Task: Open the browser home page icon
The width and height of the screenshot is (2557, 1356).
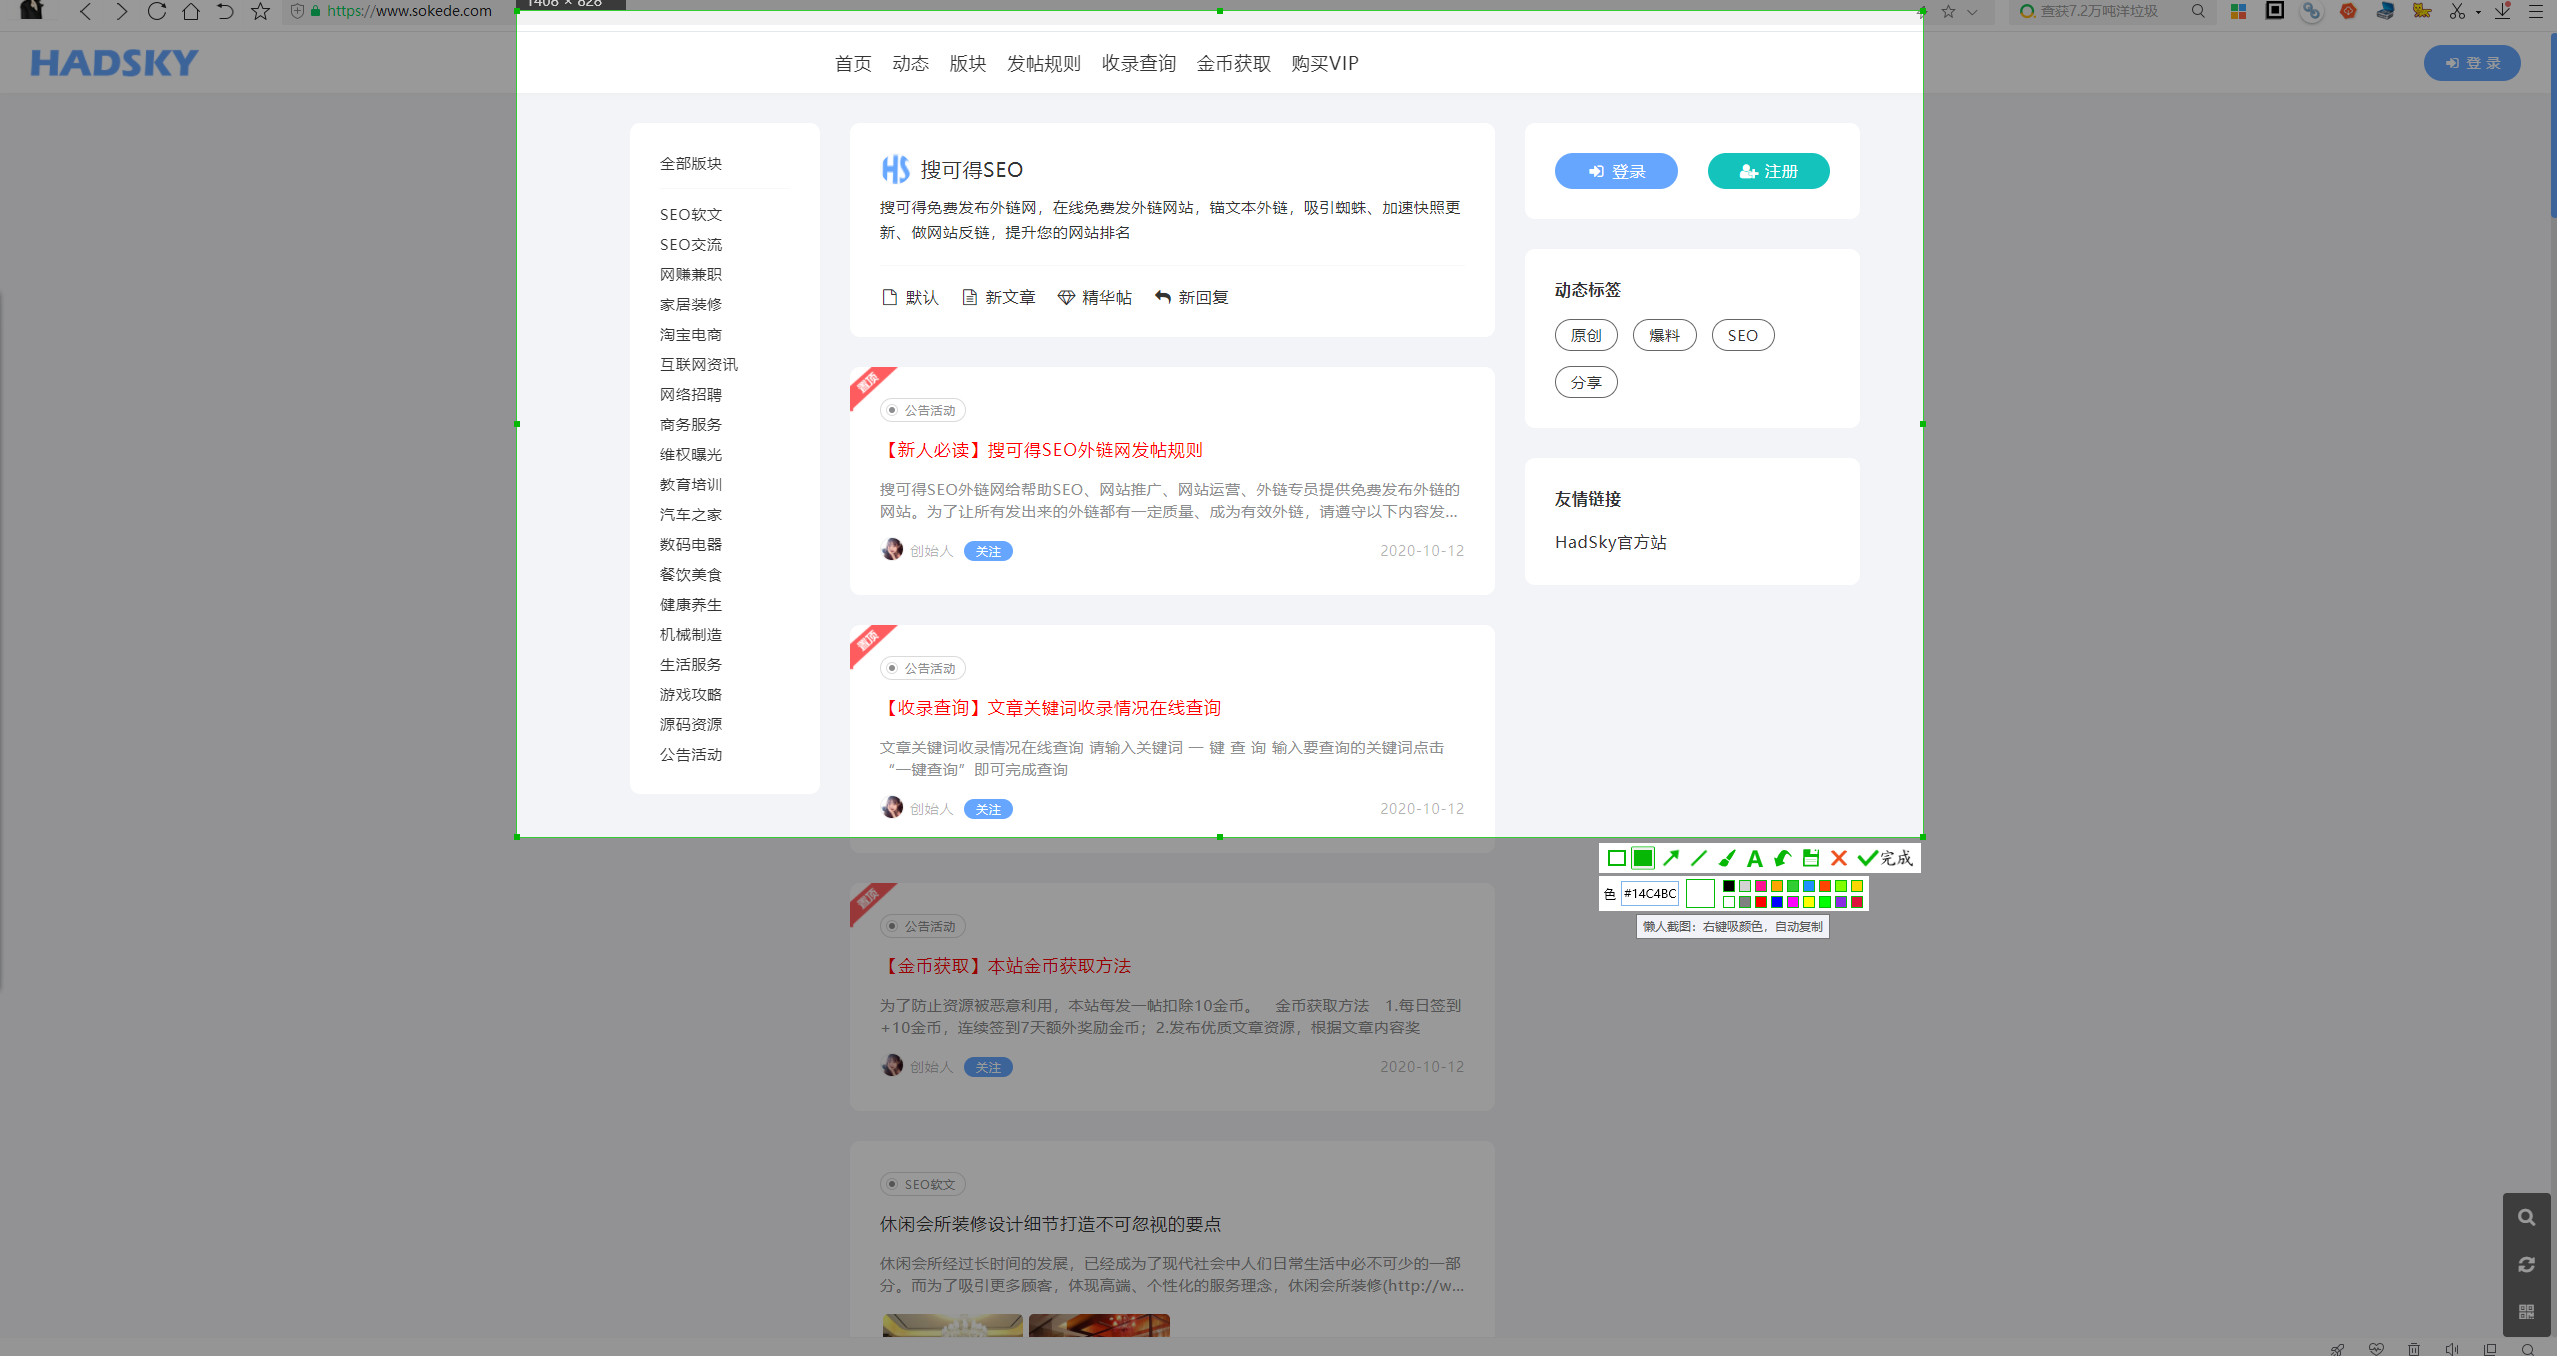Action: point(191,12)
